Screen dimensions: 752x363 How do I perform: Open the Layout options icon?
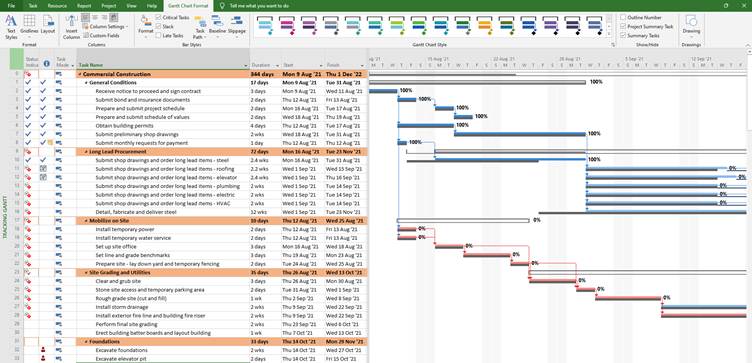pyautogui.click(x=47, y=27)
